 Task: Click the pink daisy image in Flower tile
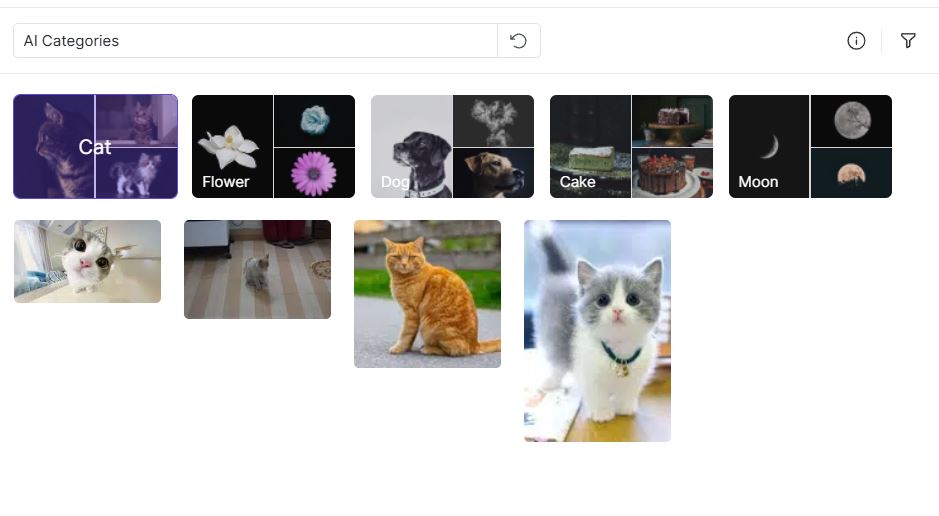click(314, 173)
